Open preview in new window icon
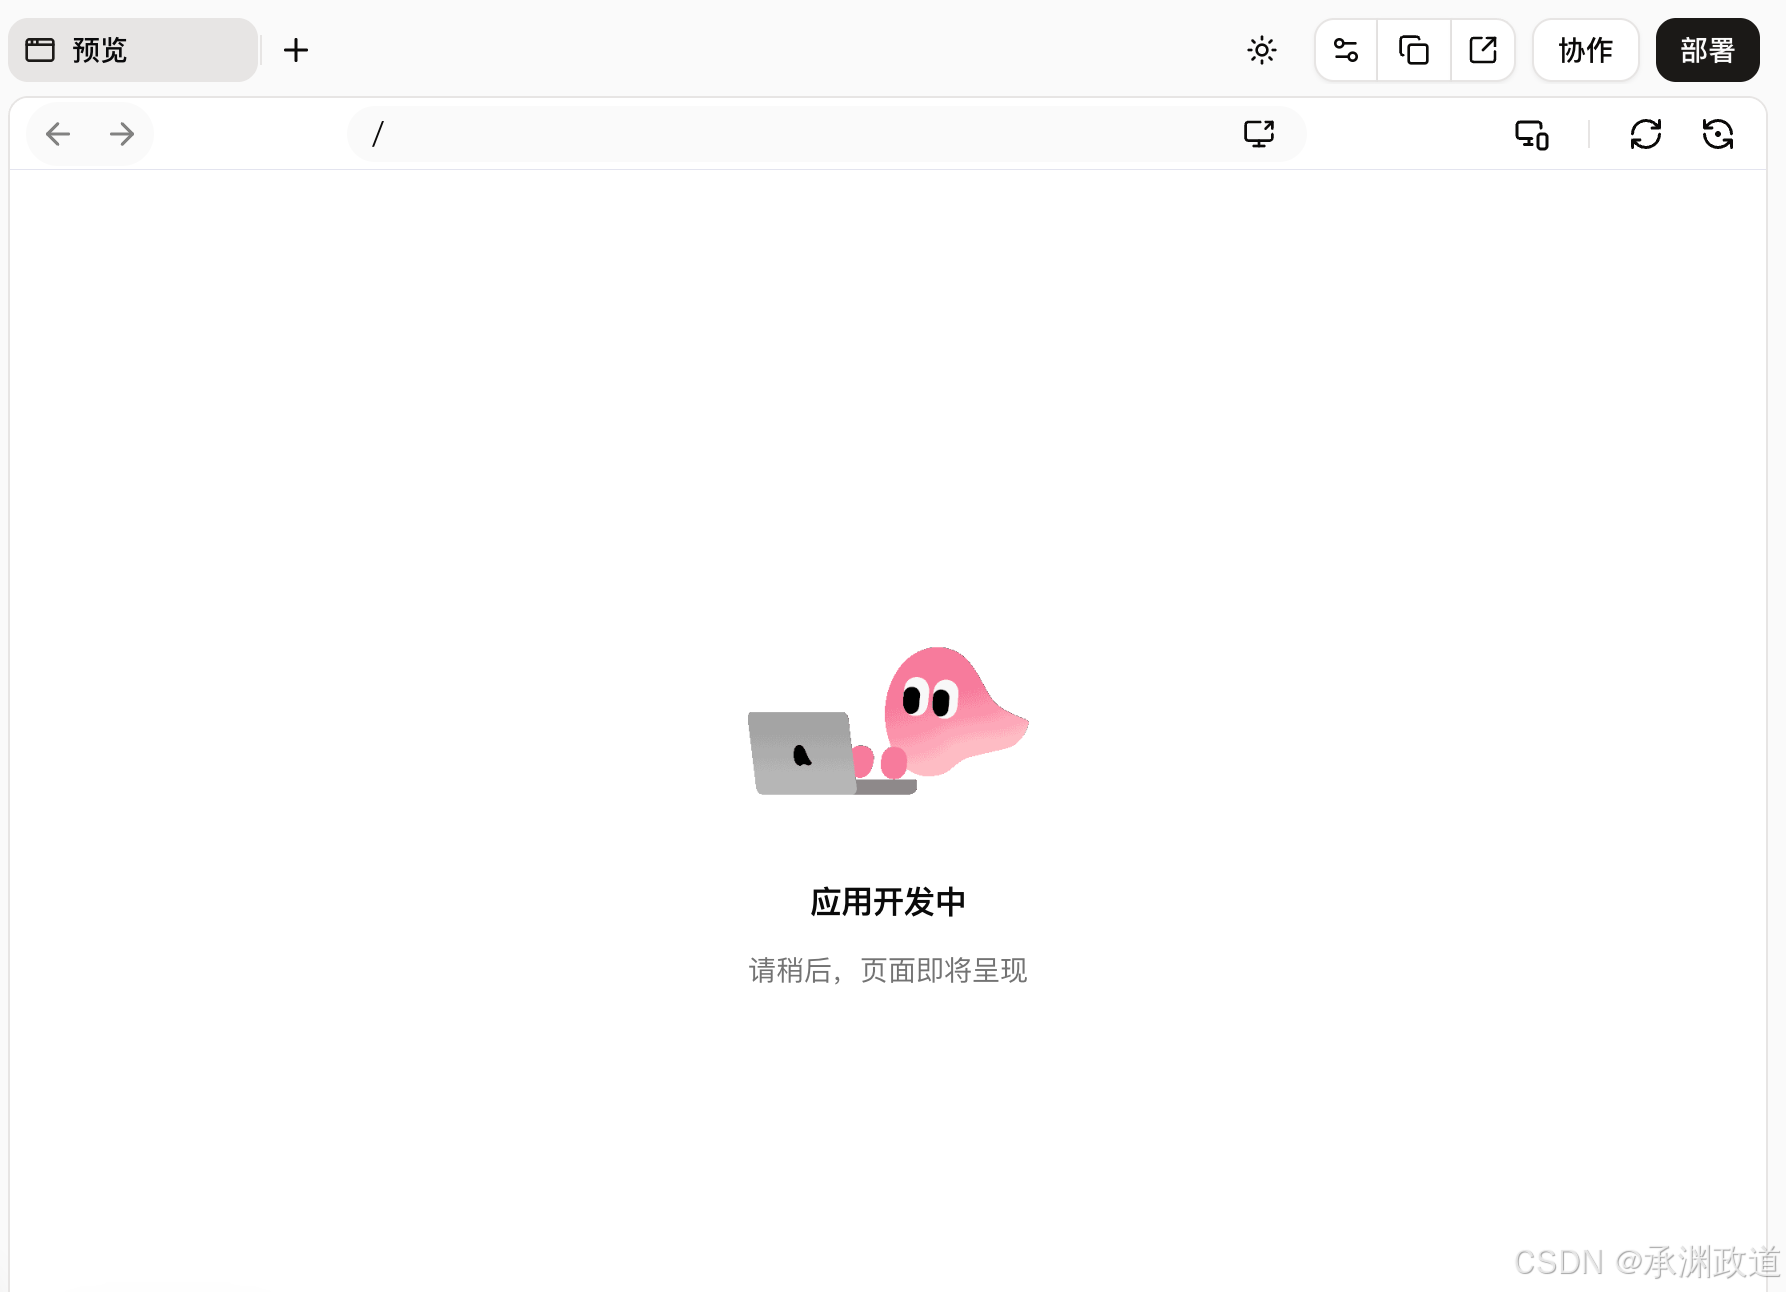Viewport: 1786px width, 1292px height. 1483,50
